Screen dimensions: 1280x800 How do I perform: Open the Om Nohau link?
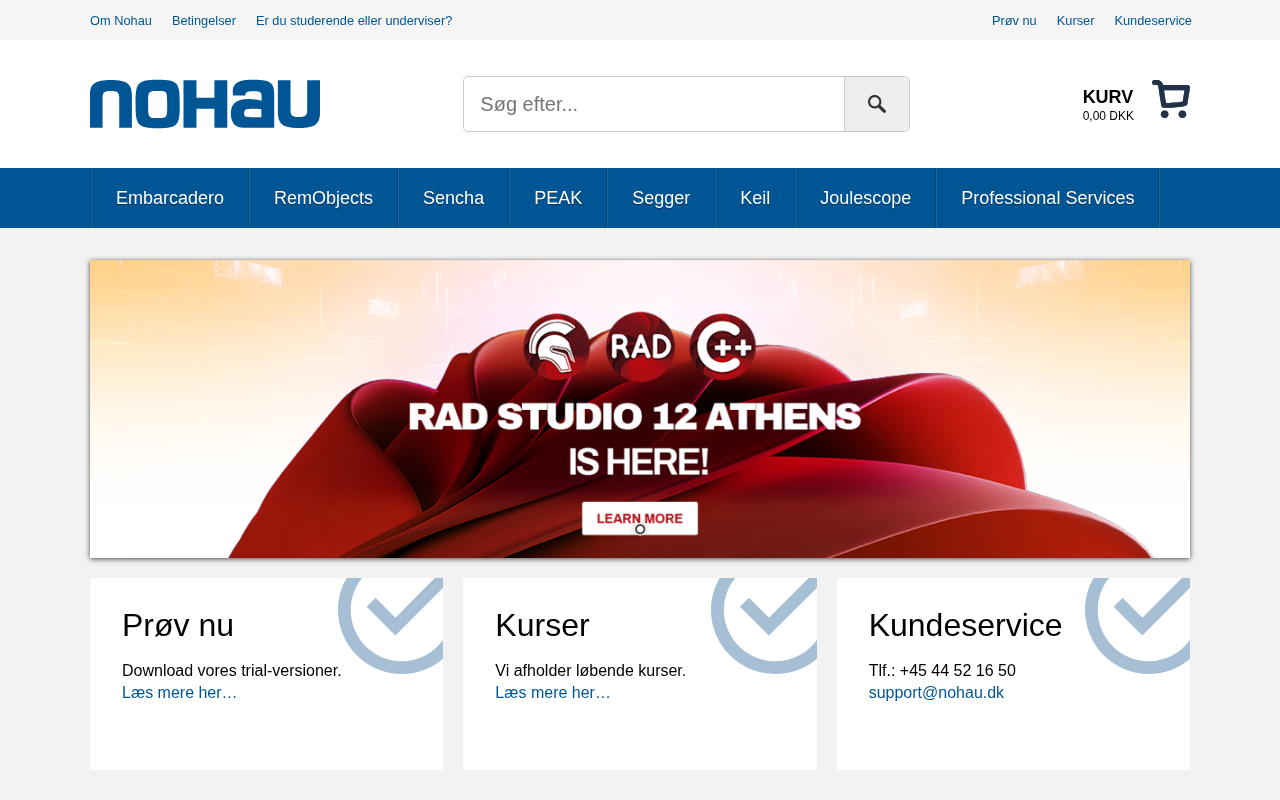121,21
